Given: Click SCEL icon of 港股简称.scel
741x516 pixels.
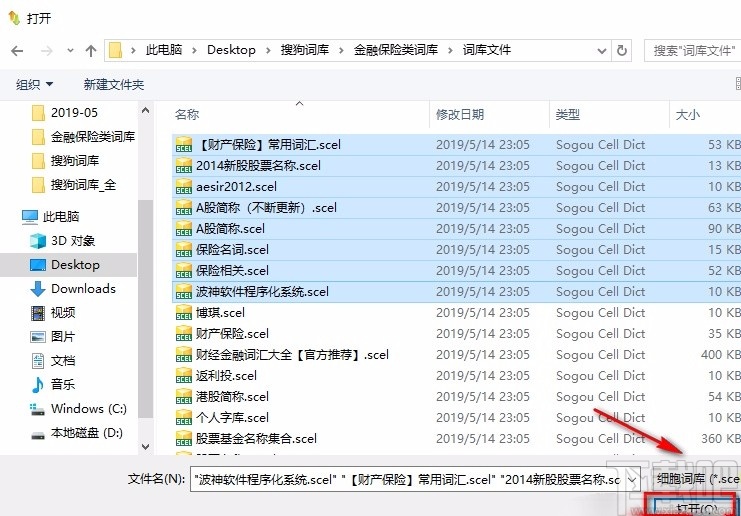Looking at the screenshot, I should click(184, 397).
